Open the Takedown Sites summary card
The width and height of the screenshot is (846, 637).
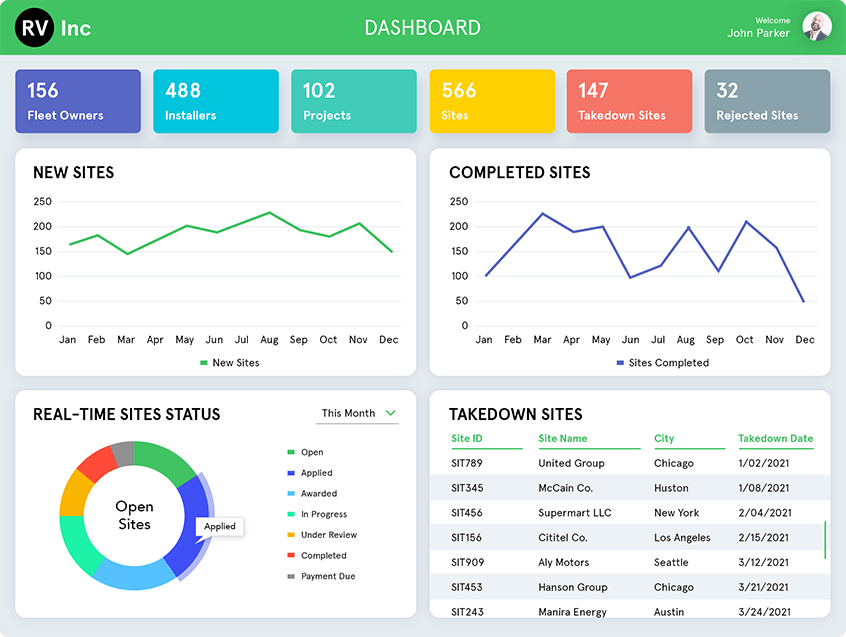click(629, 101)
